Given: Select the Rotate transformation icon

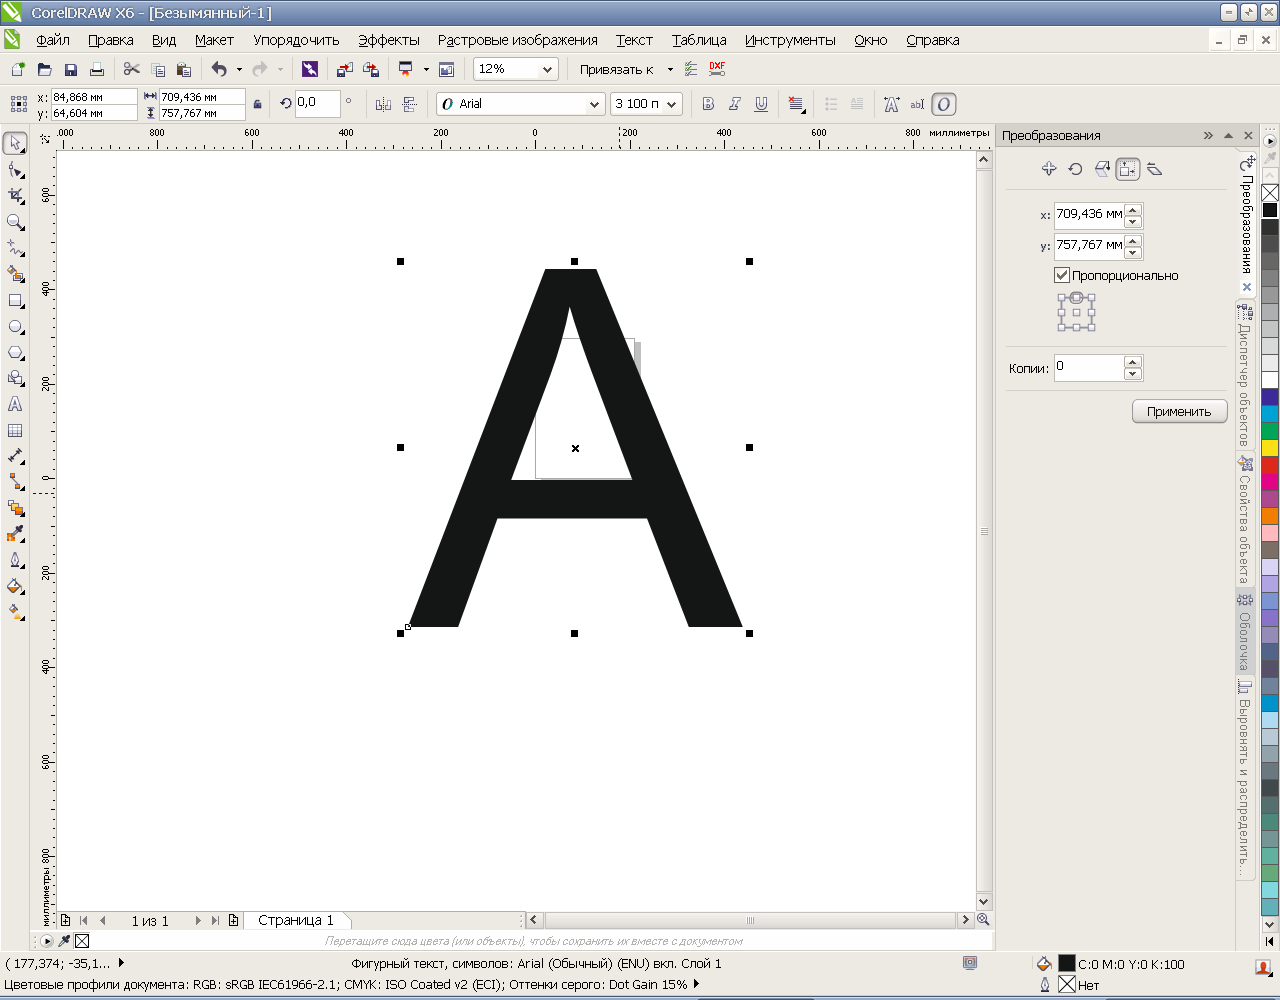Looking at the screenshot, I should coord(1075,169).
